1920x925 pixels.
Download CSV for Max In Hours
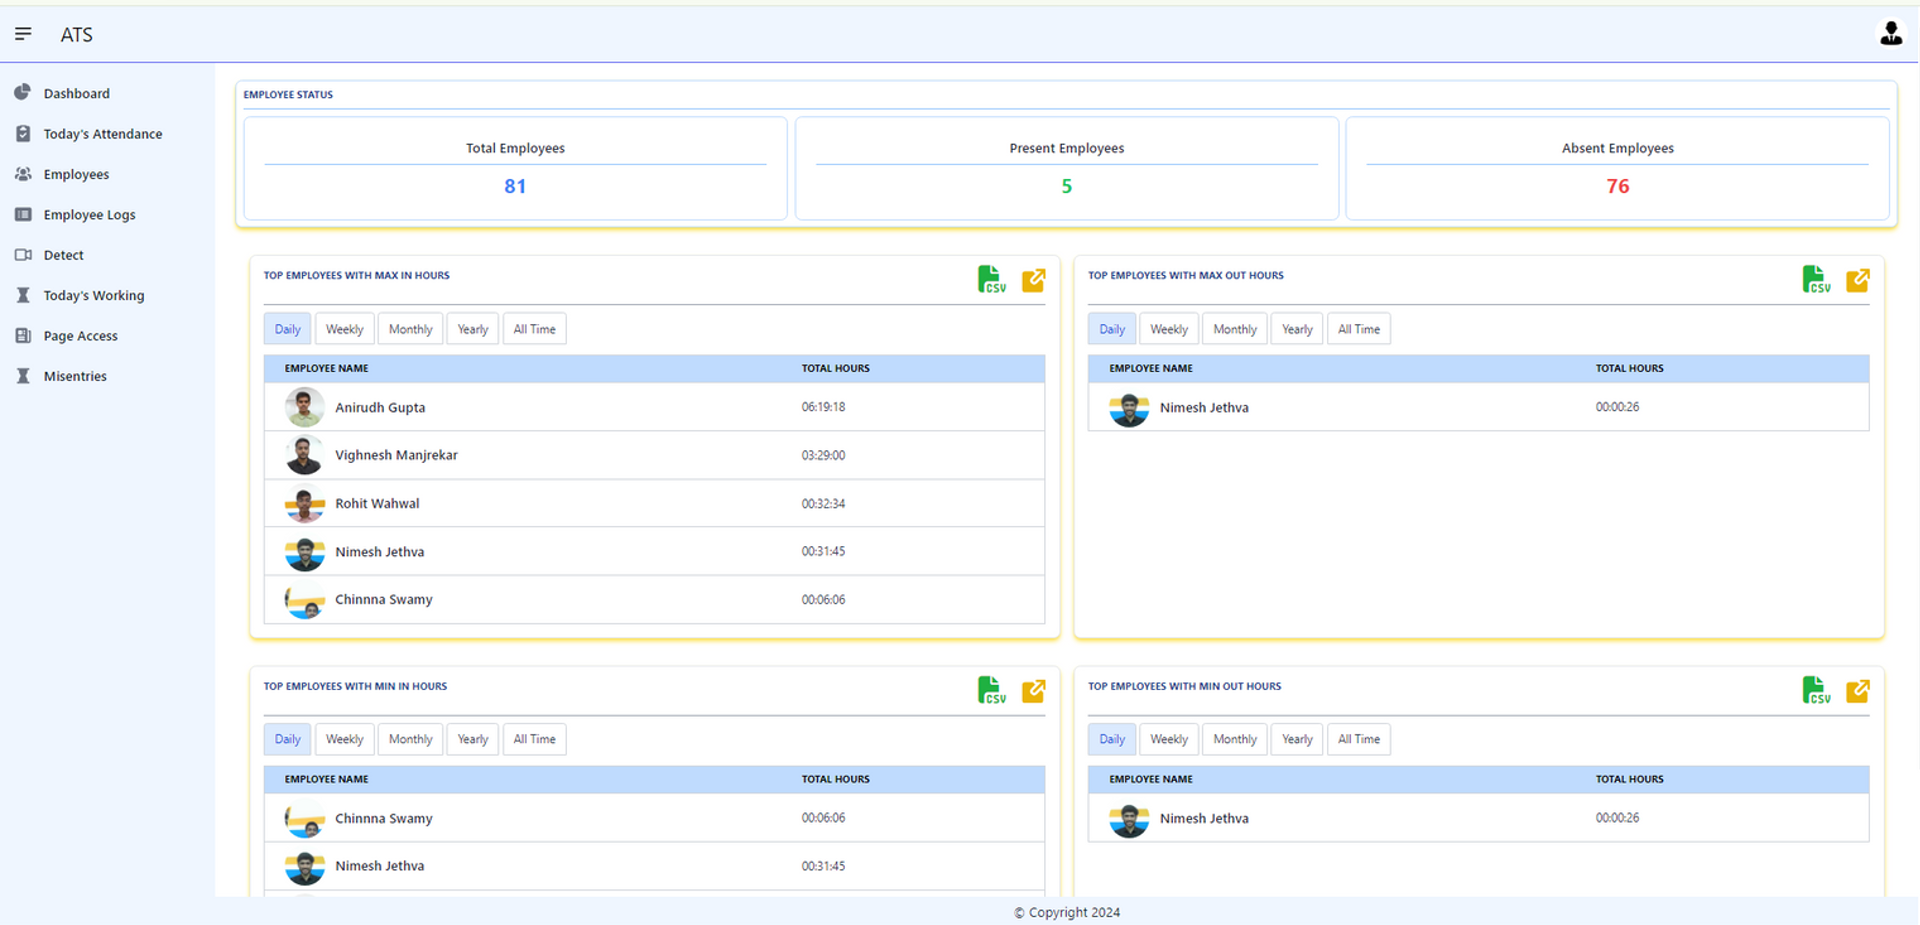991,280
